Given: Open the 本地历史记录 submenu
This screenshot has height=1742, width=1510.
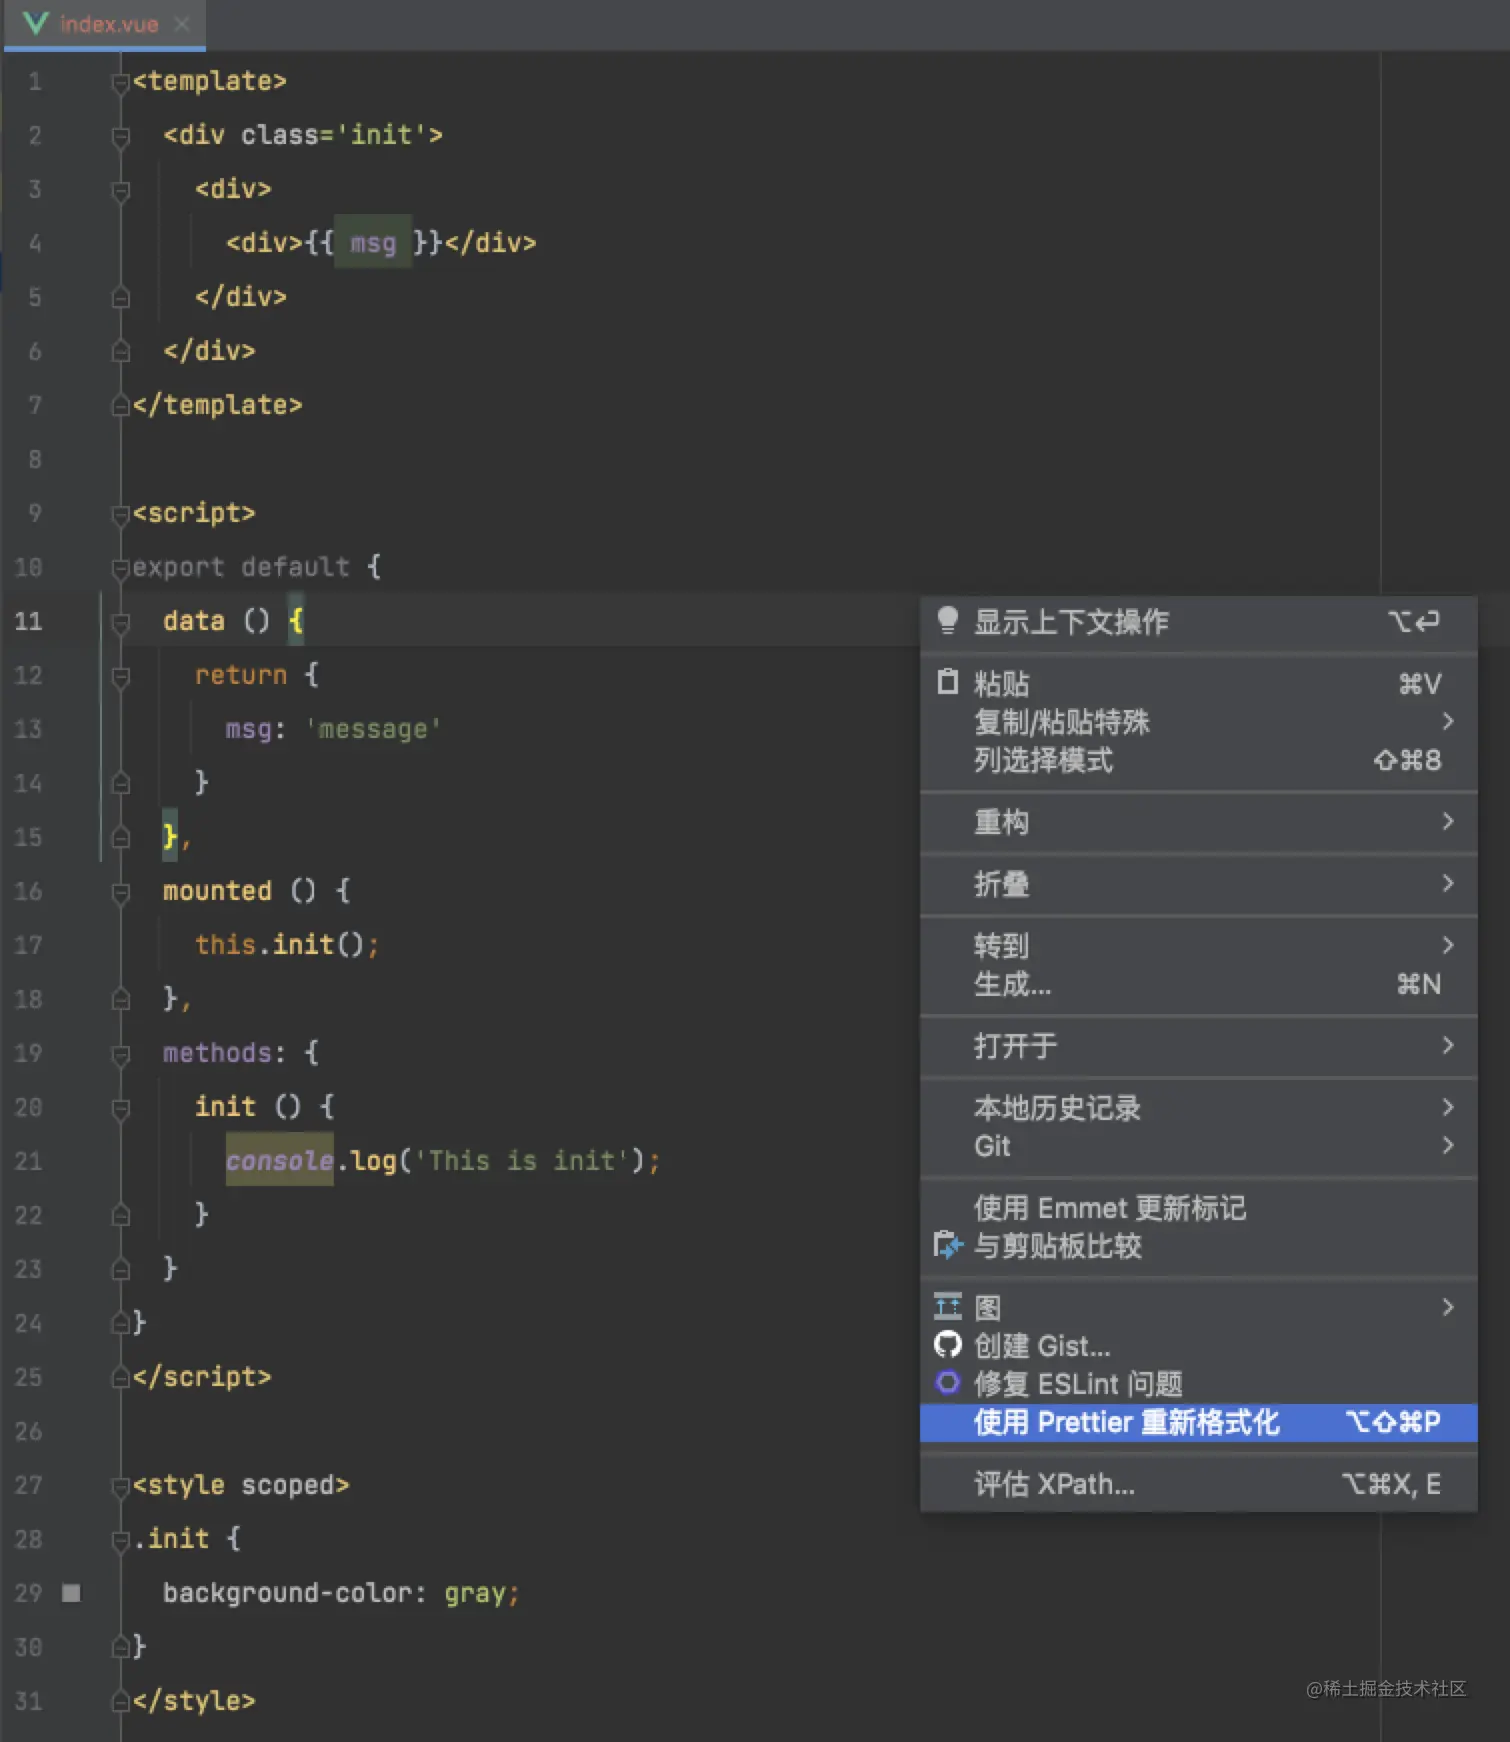Looking at the screenshot, I should tap(1198, 1107).
